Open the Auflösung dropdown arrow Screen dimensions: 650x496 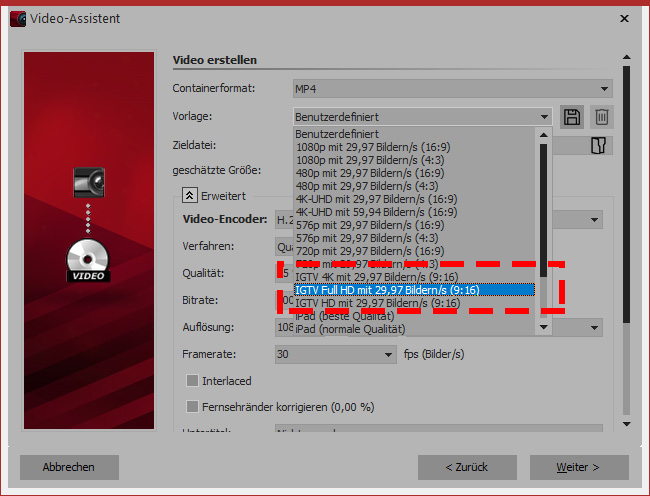pos(594,327)
